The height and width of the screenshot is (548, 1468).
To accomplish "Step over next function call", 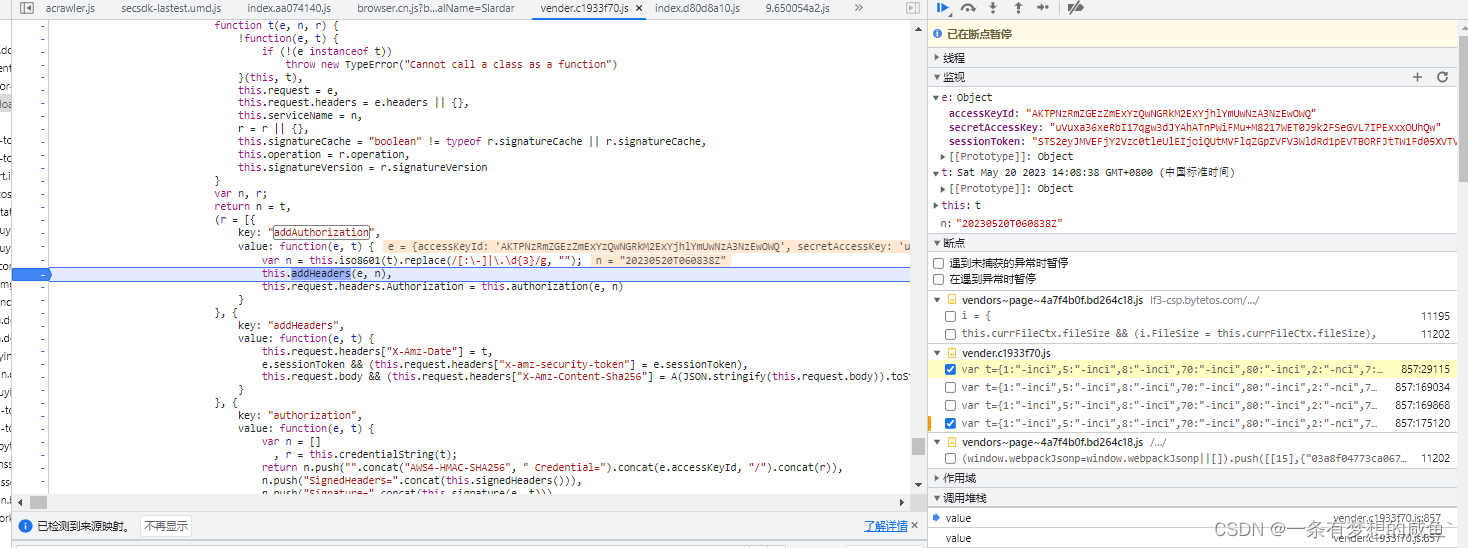I will click(968, 8).
